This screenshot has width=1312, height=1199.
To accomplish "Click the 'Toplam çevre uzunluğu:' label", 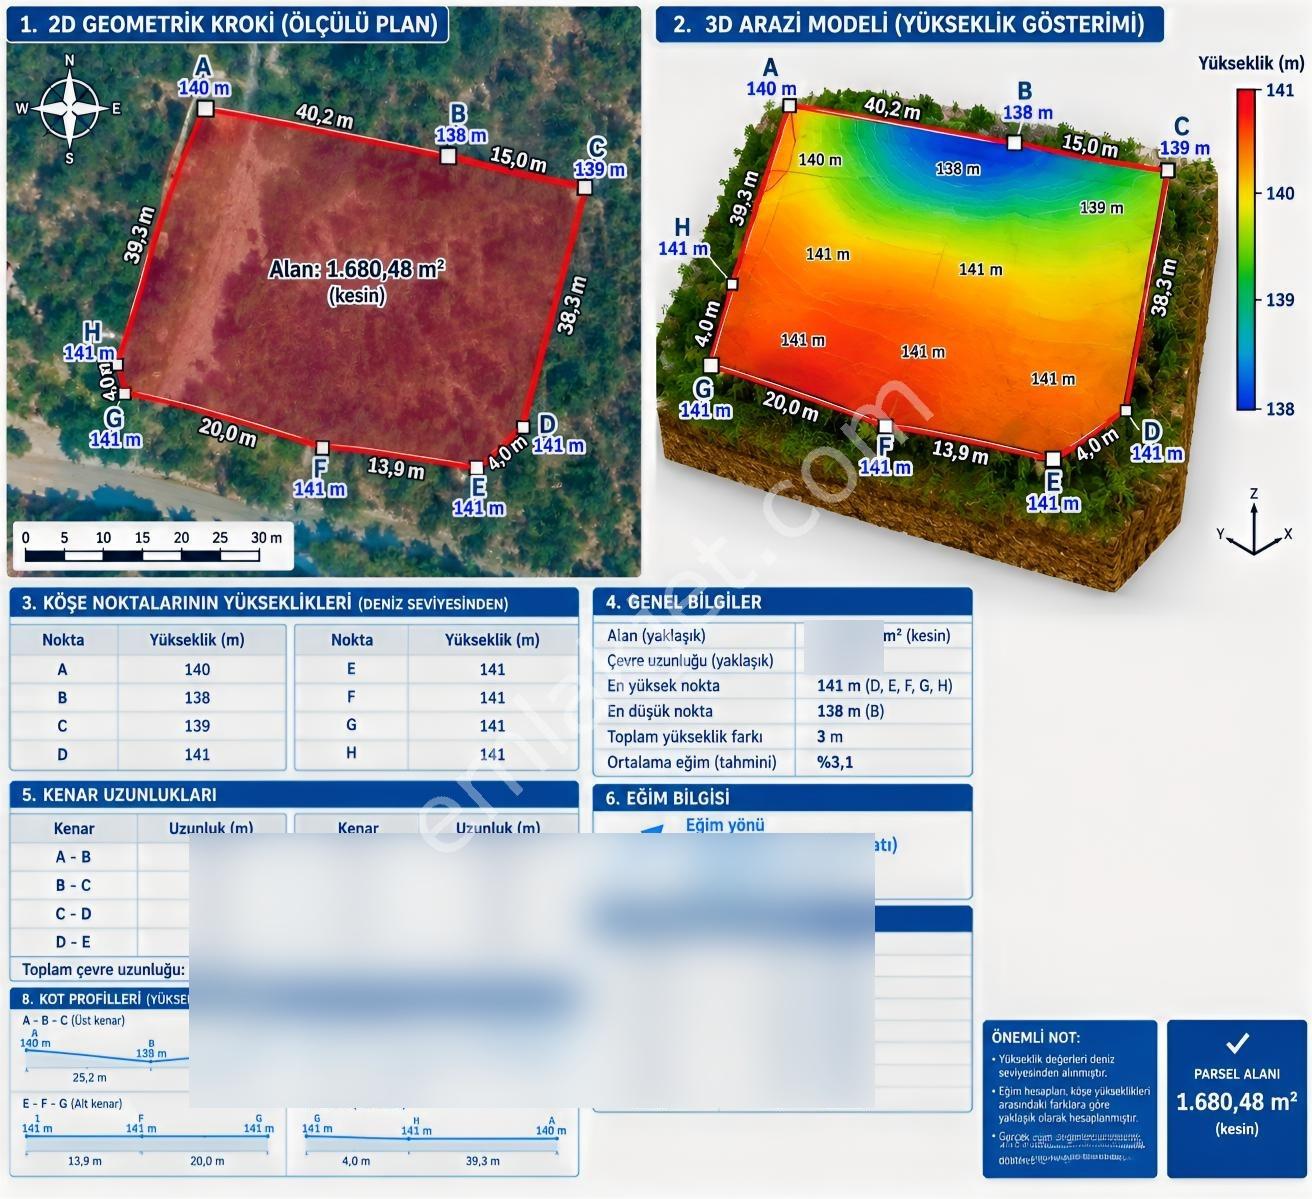I will (x=104, y=970).
